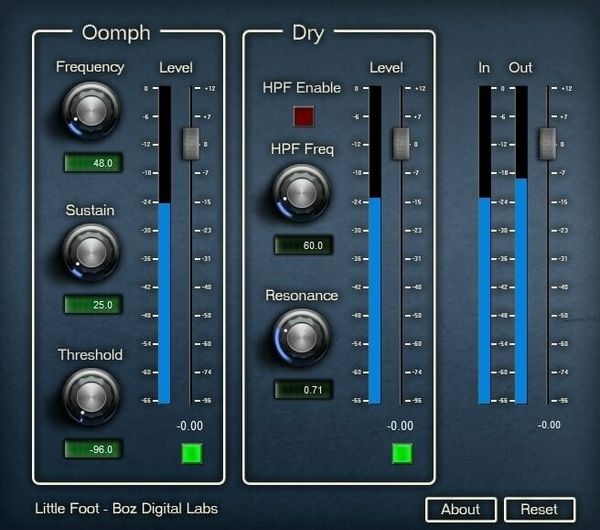Open the About dialog
This screenshot has height=530, width=600.
point(460,509)
